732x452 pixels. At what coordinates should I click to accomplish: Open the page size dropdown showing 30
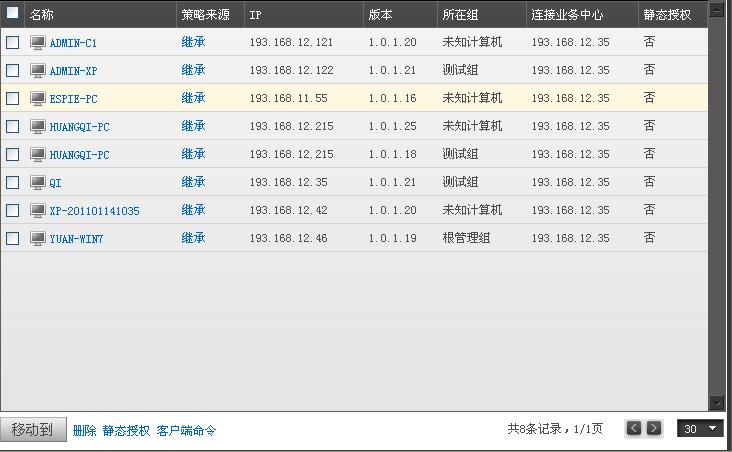[700, 428]
